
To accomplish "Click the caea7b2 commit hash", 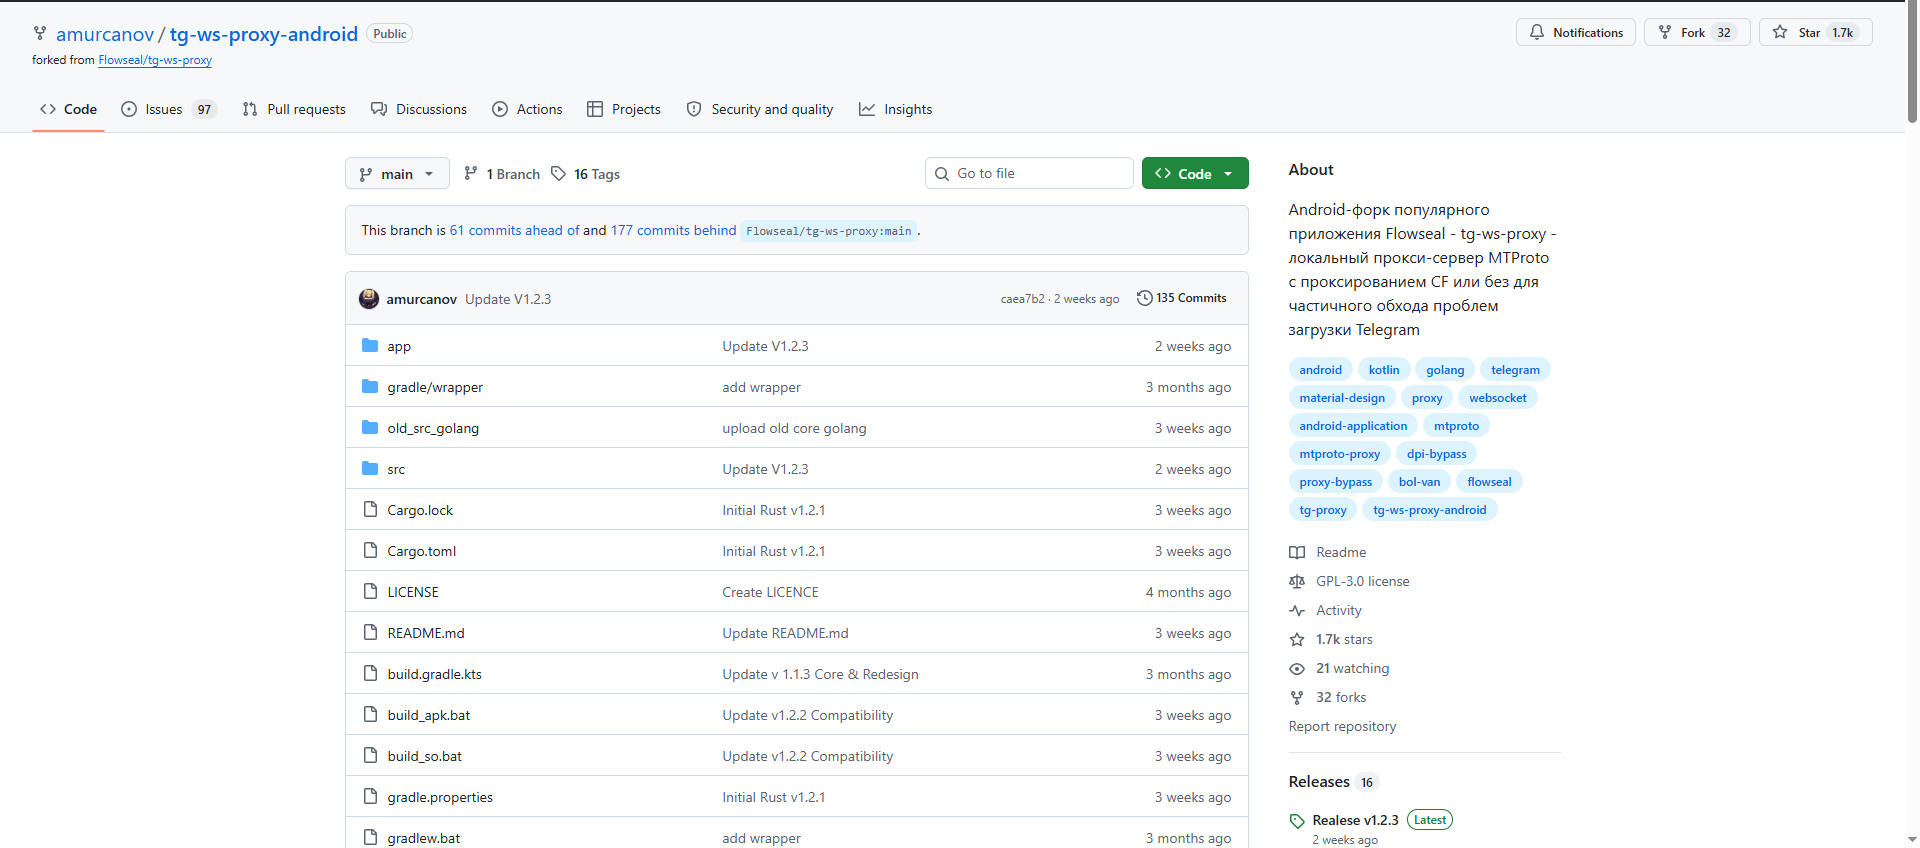I will coord(1022,299).
